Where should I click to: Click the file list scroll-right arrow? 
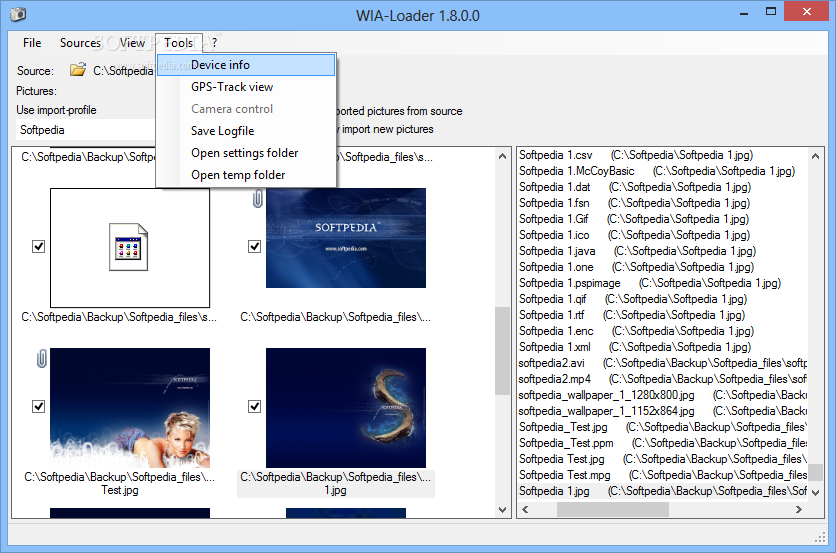click(798, 509)
